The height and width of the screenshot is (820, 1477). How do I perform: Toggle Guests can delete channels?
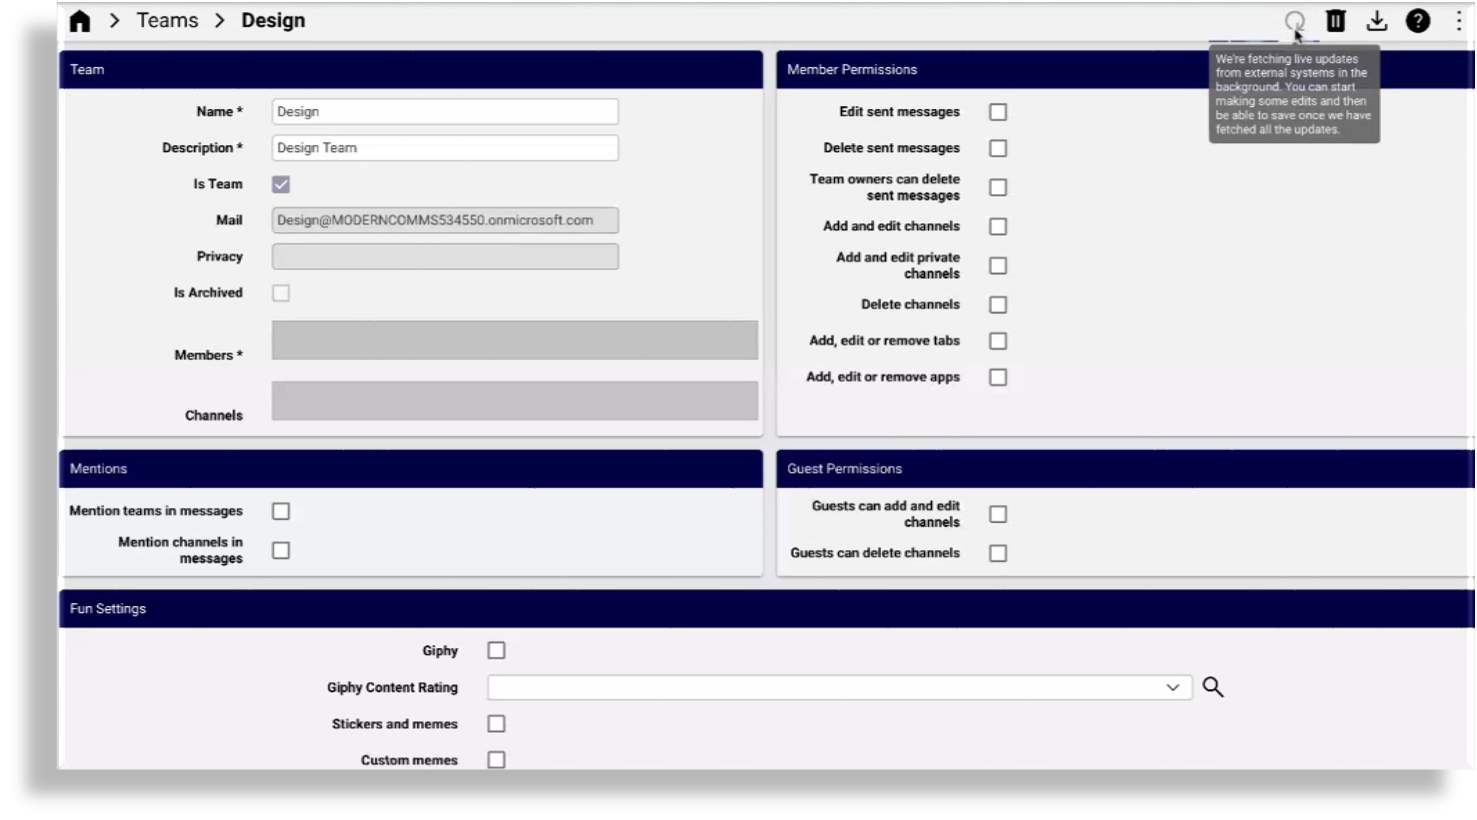click(997, 553)
